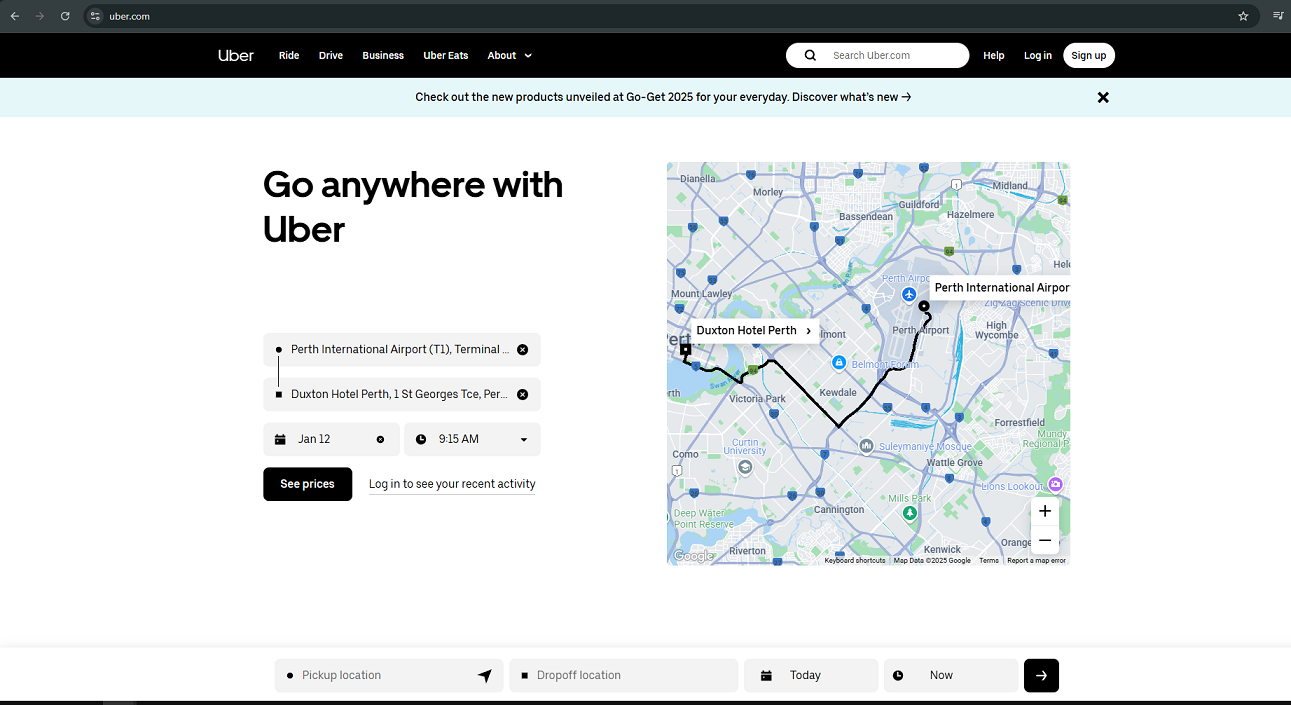Open the Today date selector in bottom bar
The image size is (1291, 705).
tap(811, 675)
